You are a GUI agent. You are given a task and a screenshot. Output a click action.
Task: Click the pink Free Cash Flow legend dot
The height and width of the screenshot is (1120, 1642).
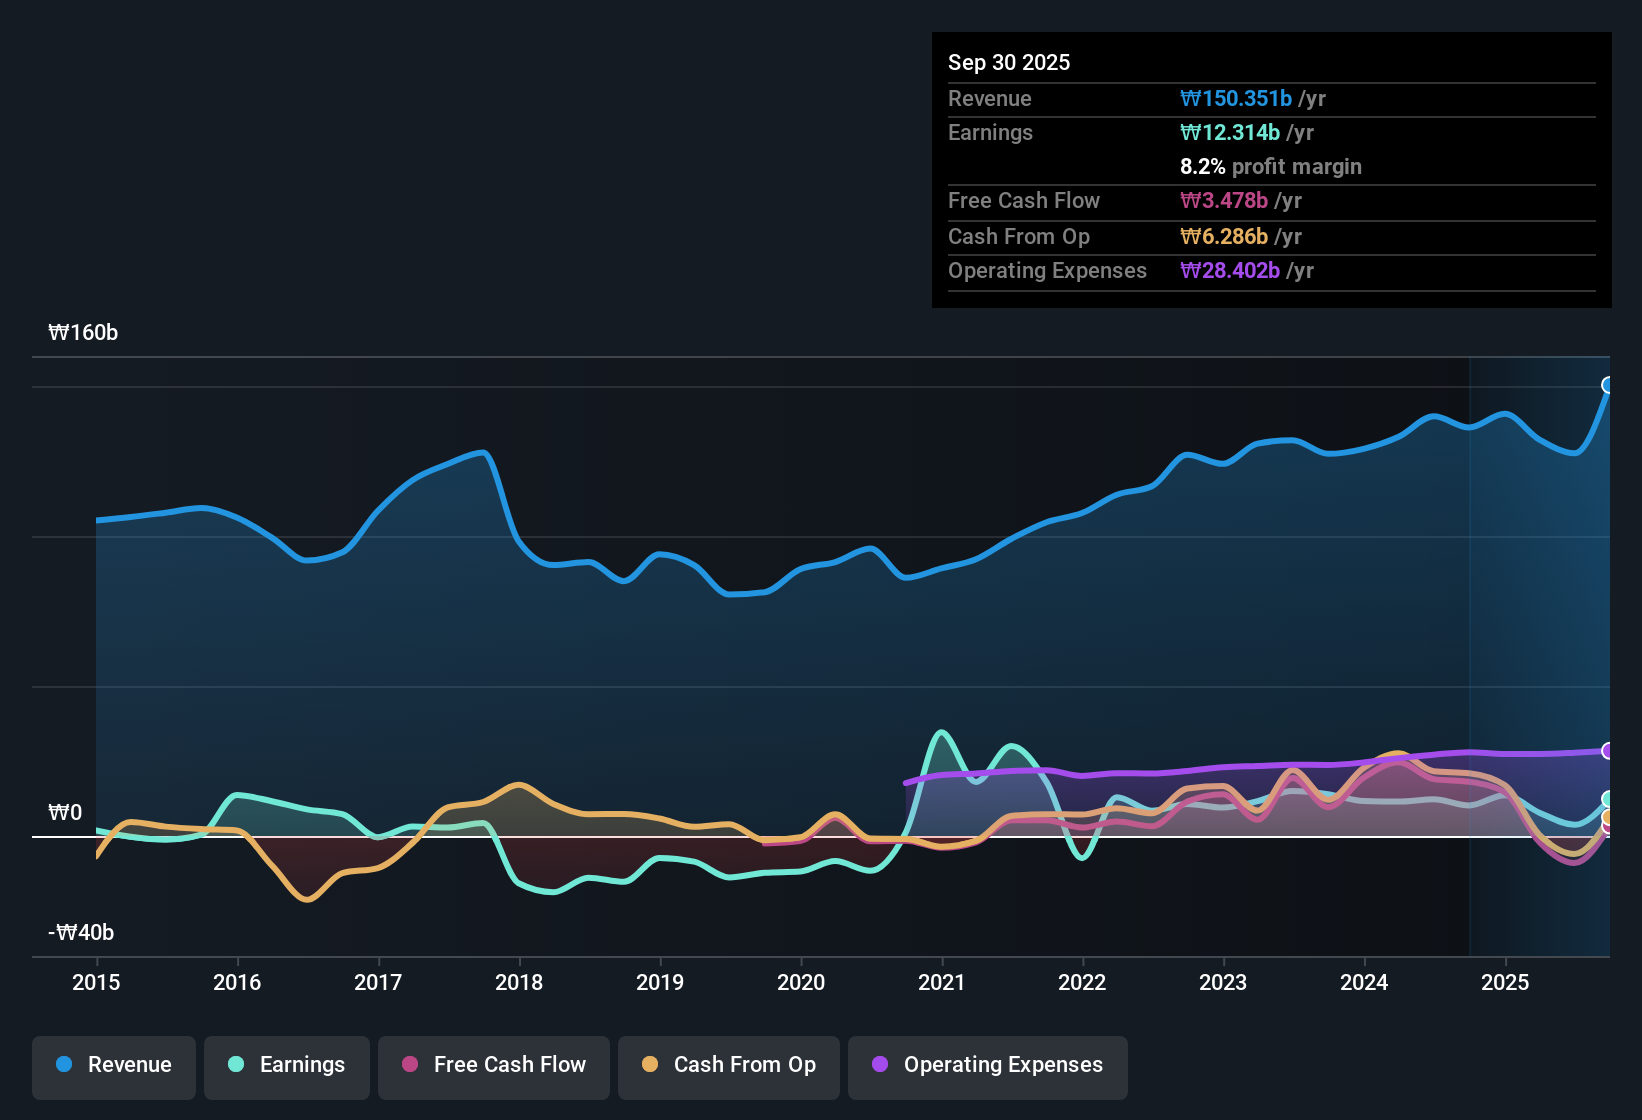[408, 1065]
